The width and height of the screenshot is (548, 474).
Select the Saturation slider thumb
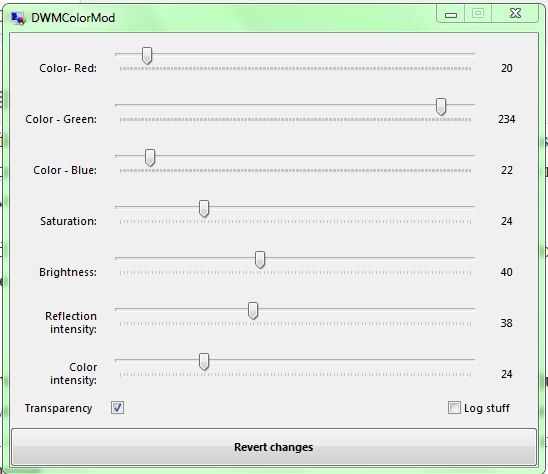(204, 209)
